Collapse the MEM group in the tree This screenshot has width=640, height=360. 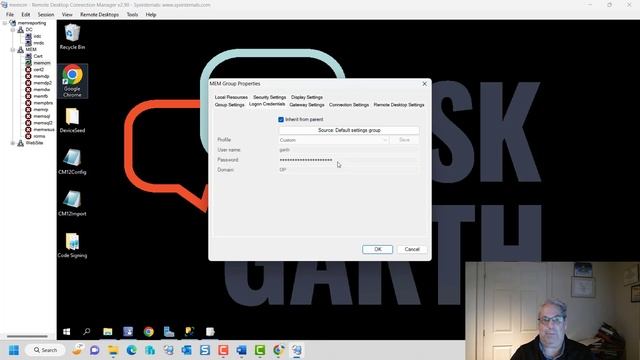tap(13, 50)
